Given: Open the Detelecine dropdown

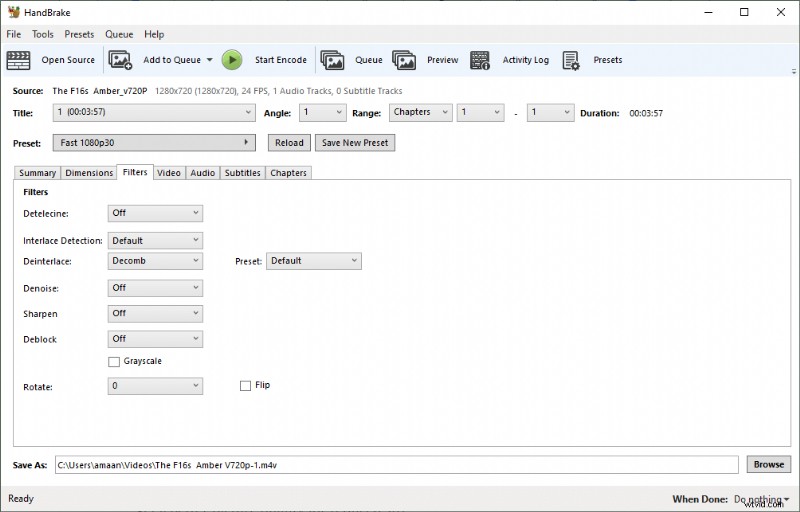Looking at the screenshot, I should pos(155,213).
